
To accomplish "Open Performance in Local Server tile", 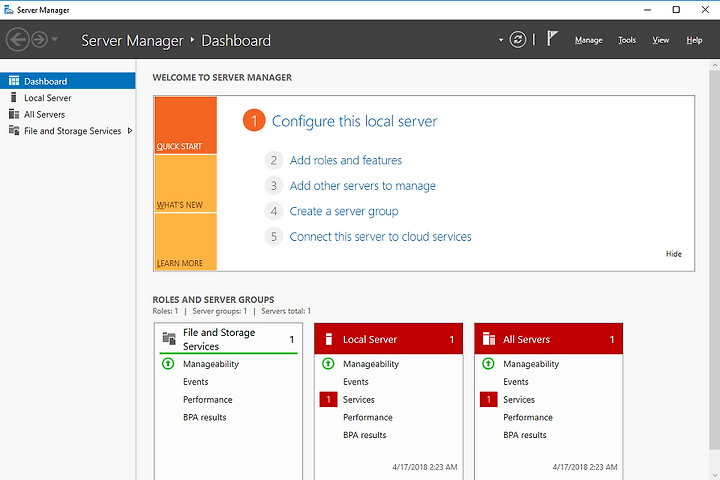I will [368, 418].
